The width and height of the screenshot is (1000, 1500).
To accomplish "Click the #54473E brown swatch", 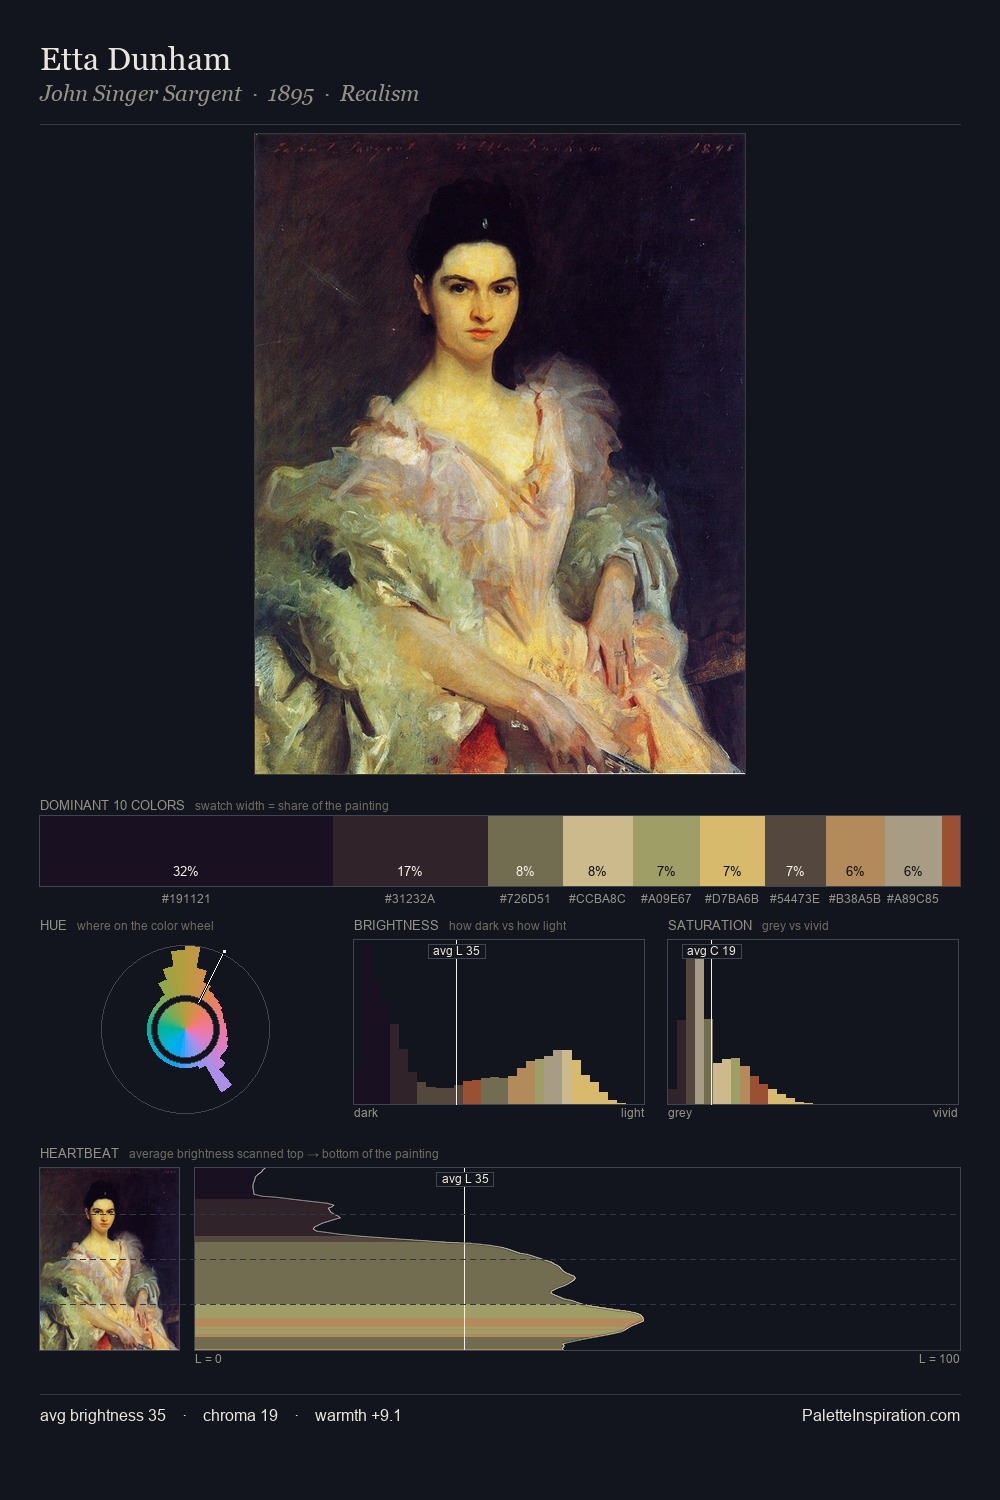I will 795,851.
